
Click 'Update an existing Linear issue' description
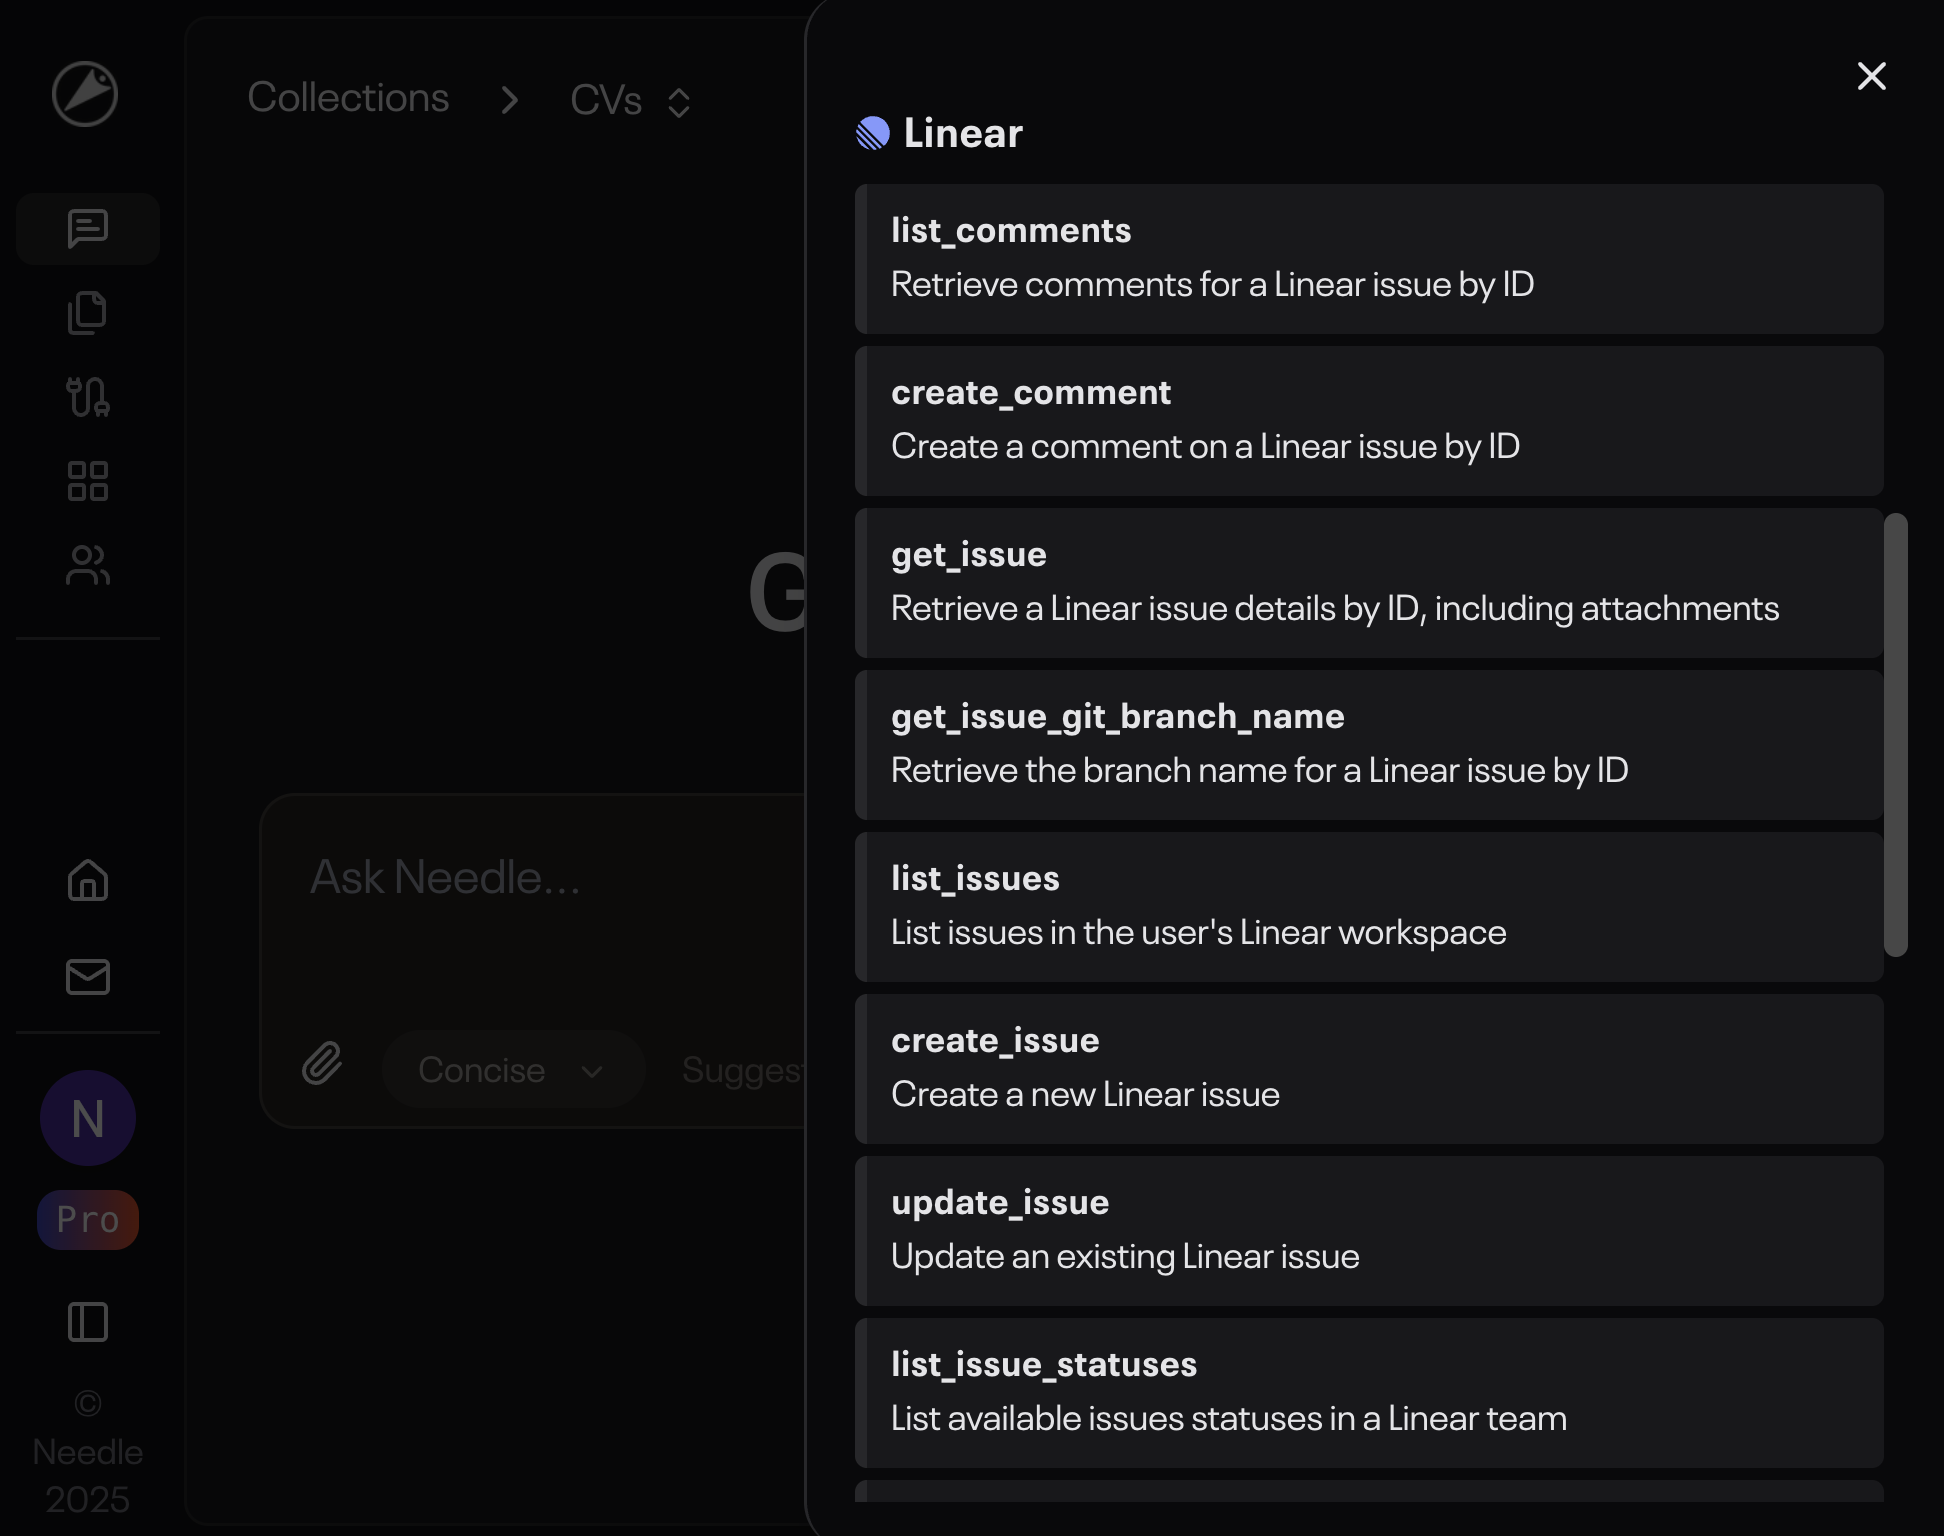(x=1125, y=1256)
